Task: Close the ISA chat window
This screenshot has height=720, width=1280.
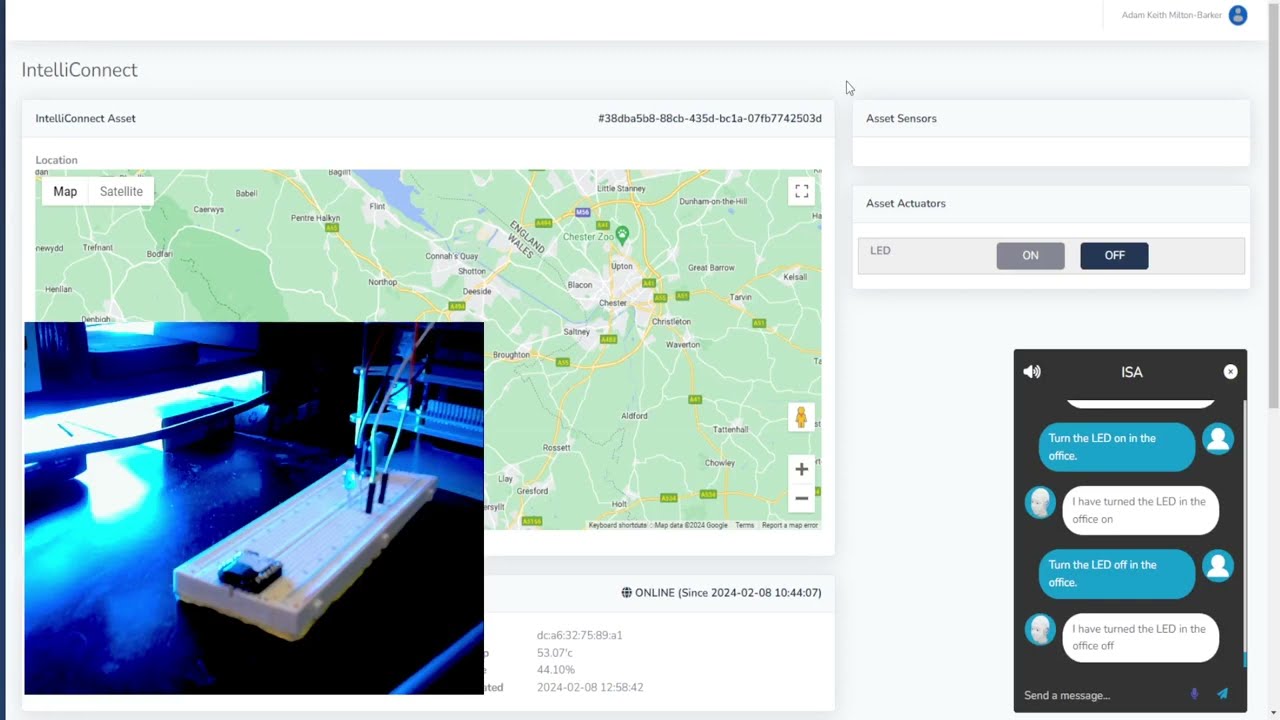Action: click(x=1230, y=372)
